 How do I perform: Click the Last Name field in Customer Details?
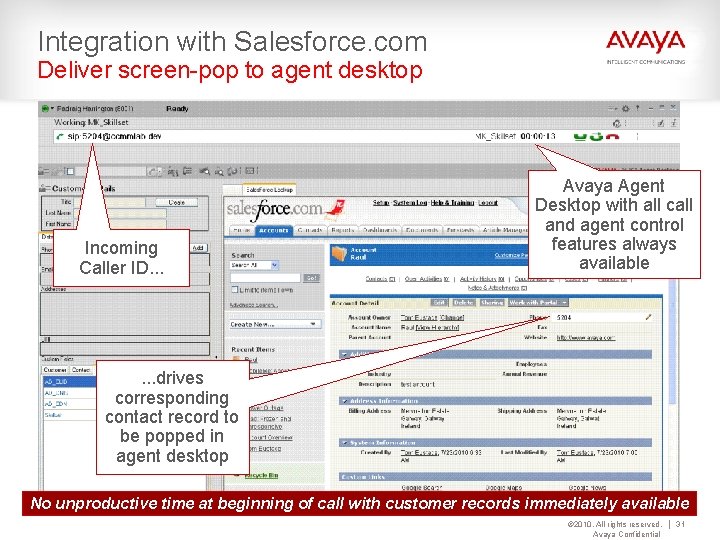point(119,213)
